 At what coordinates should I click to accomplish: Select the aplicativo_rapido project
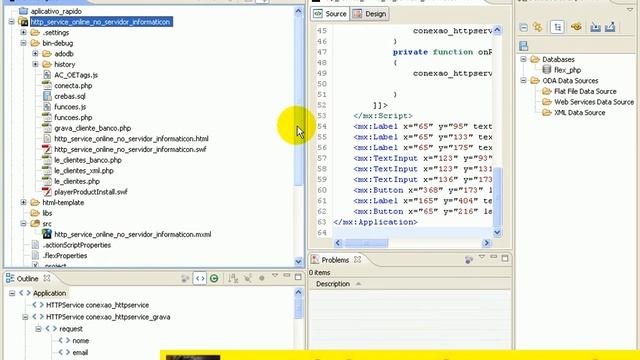(x=56, y=11)
